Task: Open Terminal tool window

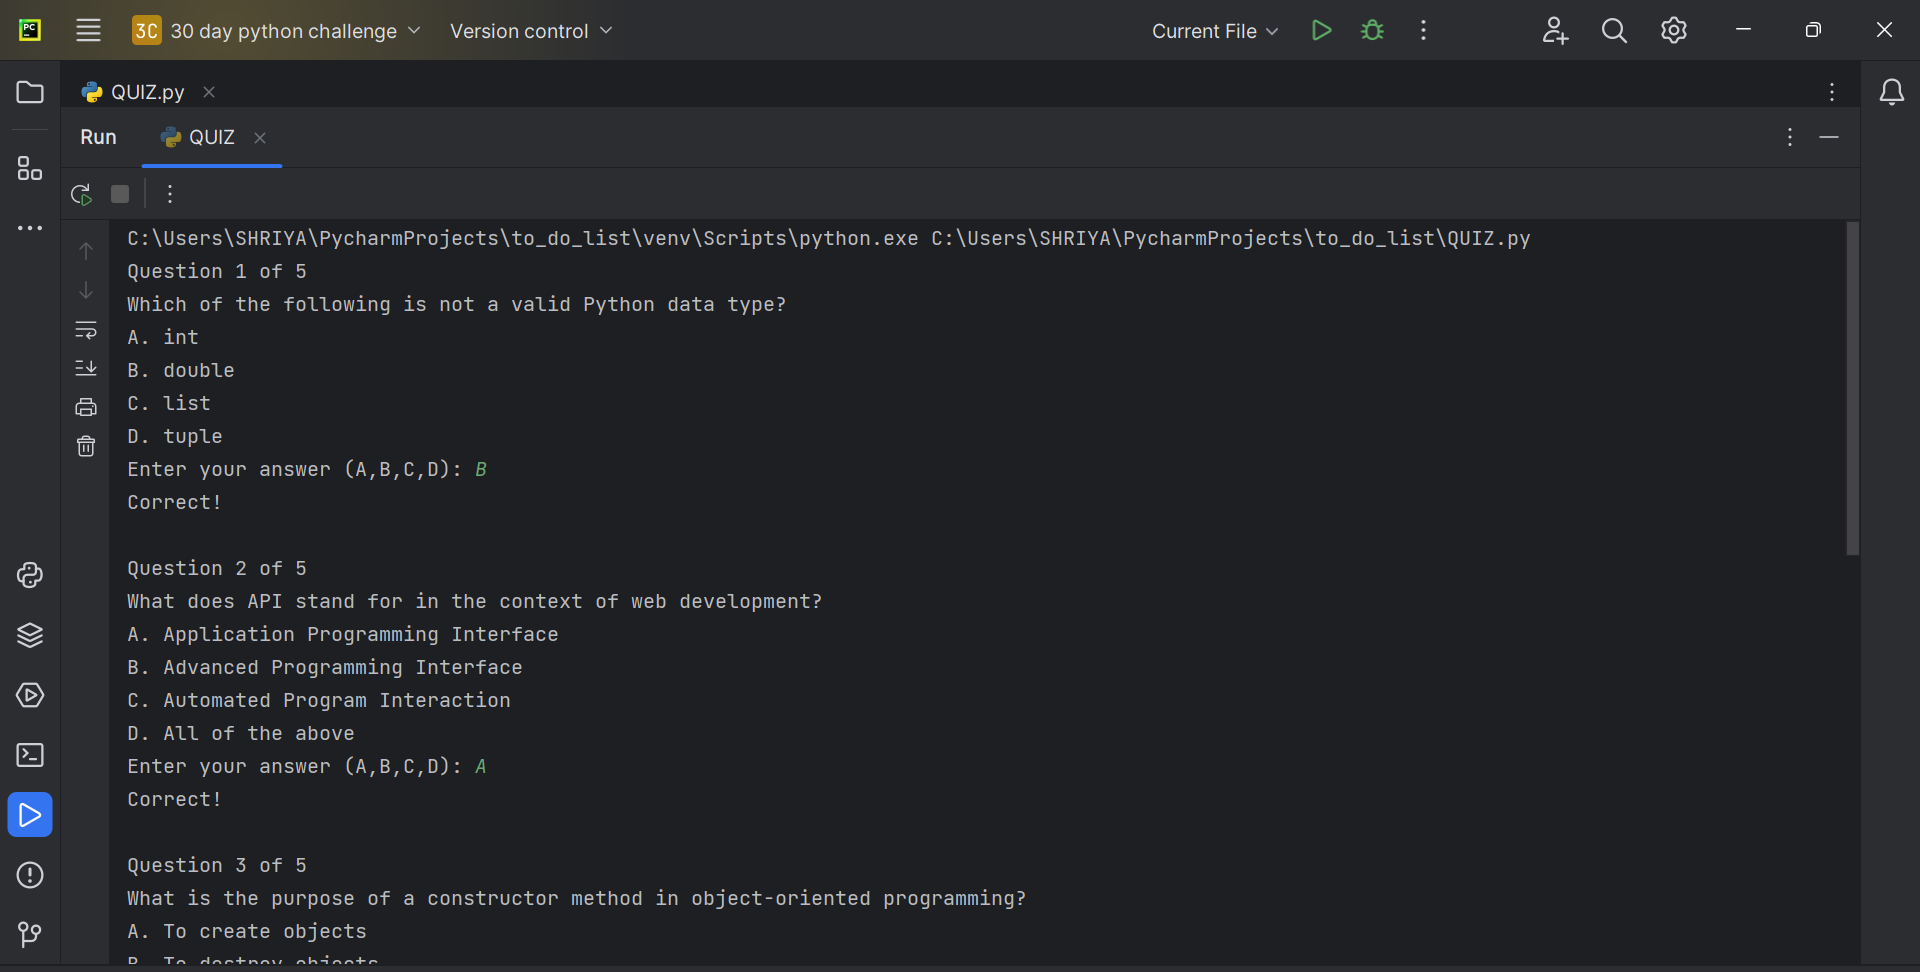Action: (30, 755)
